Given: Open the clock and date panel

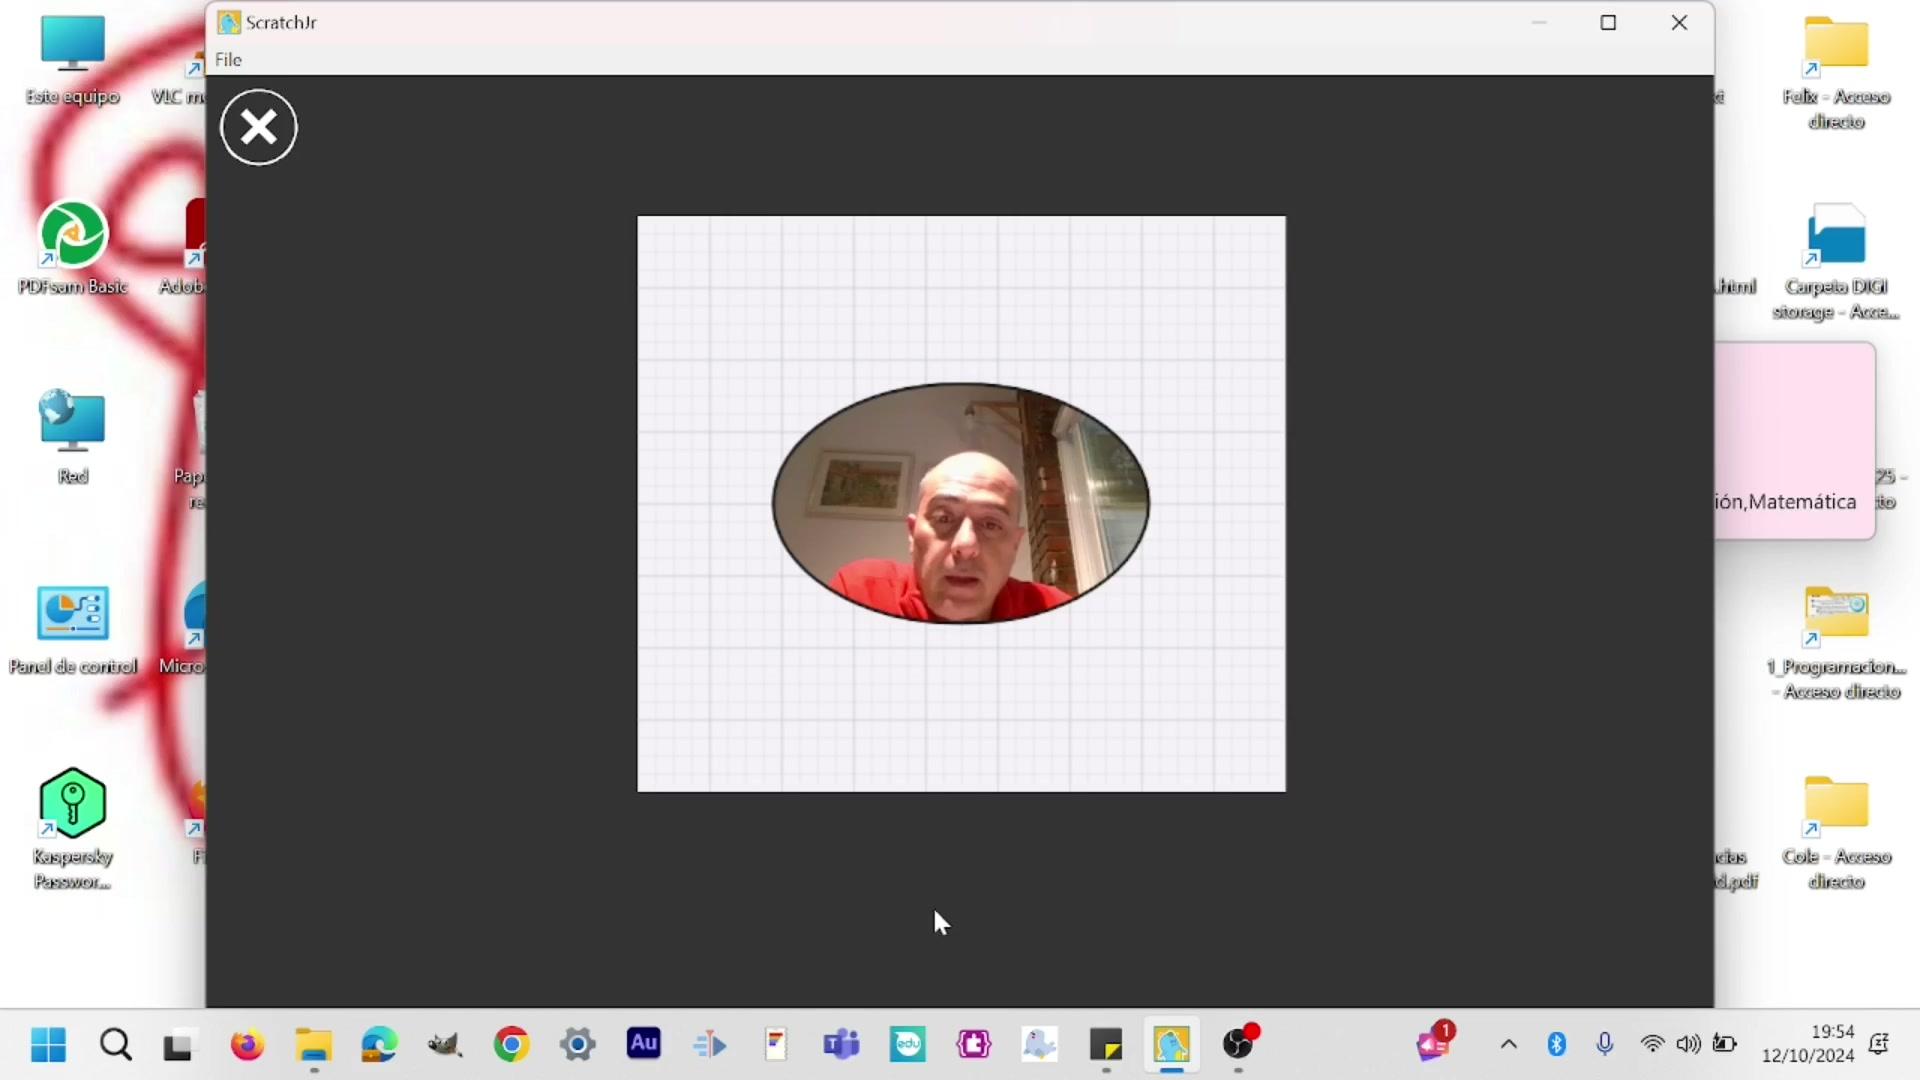Looking at the screenshot, I should pyautogui.click(x=1807, y=1043).
